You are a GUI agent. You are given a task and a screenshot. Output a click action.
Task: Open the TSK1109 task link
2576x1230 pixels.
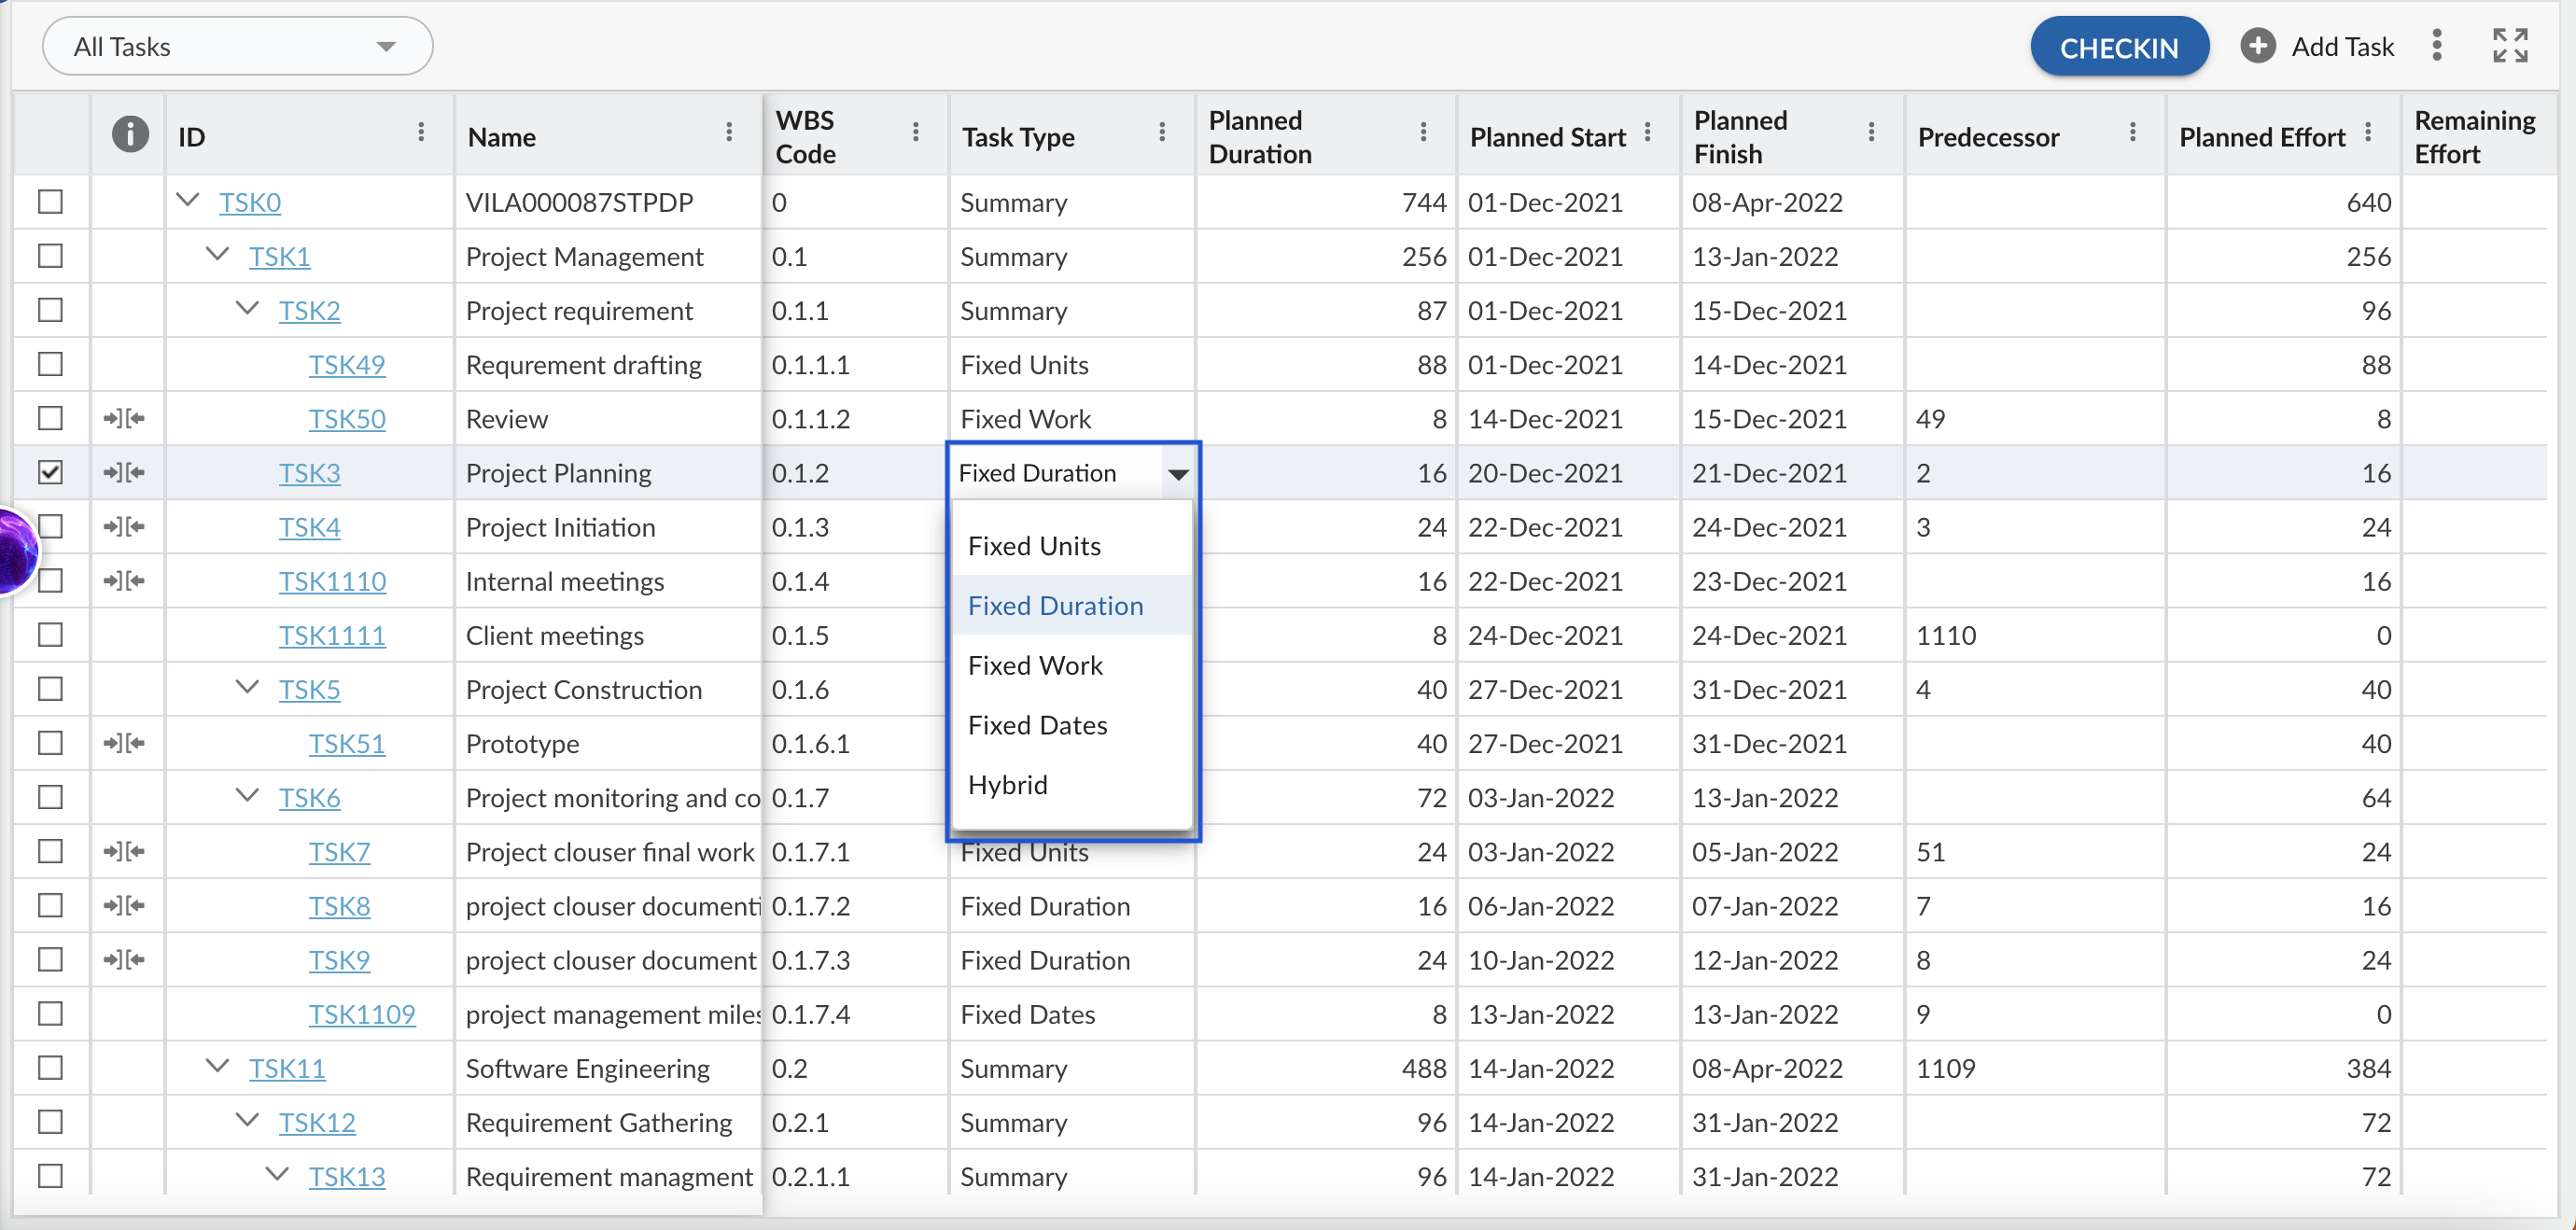[361, 1014]
